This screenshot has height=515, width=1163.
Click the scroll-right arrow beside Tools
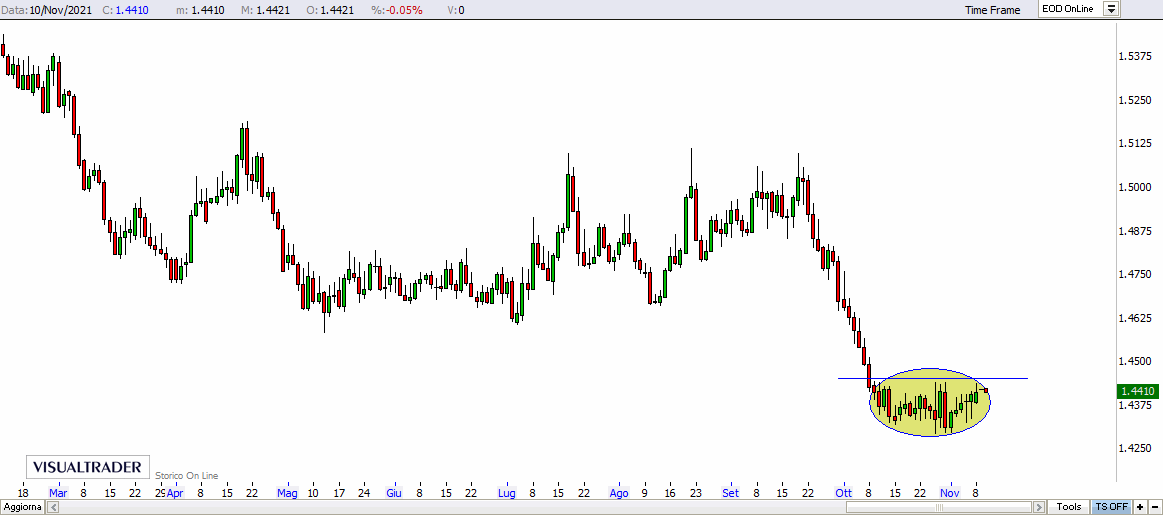tap(1039, 507)
